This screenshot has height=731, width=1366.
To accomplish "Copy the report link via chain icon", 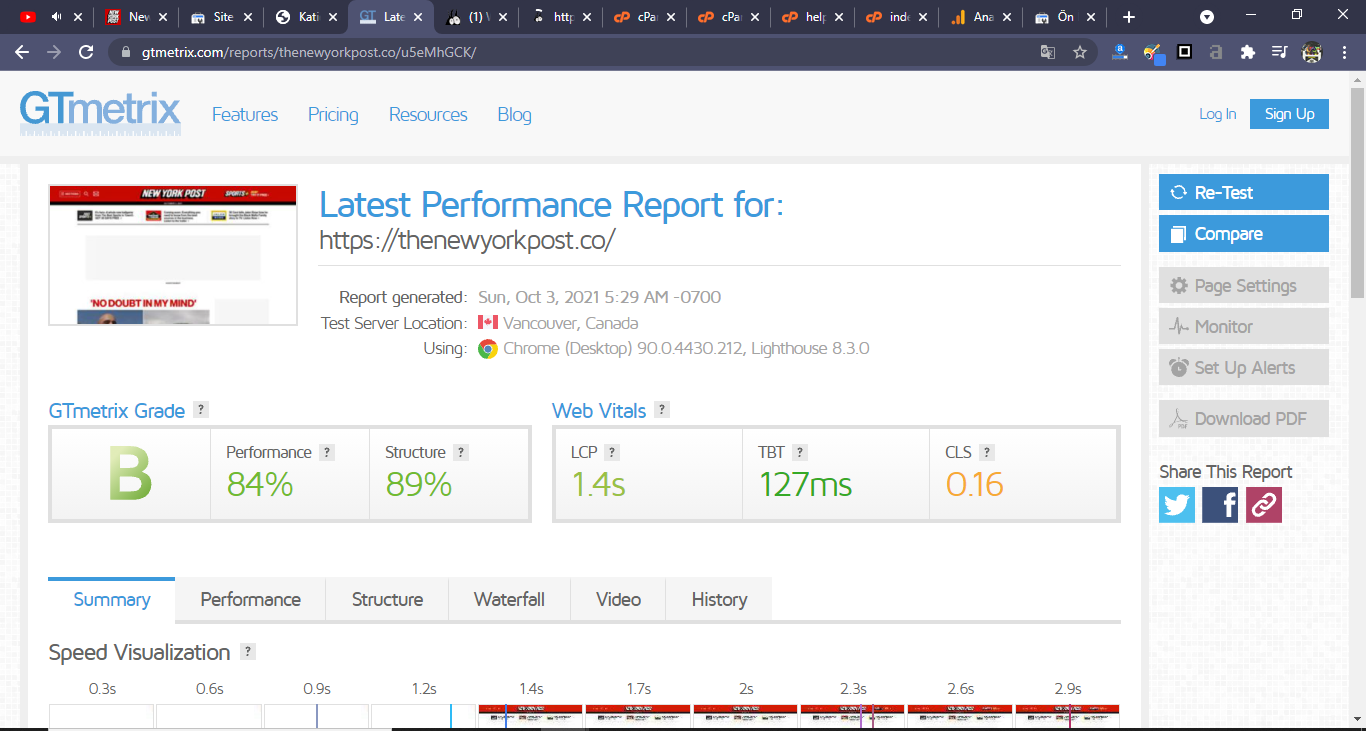I will (1263, 505).
